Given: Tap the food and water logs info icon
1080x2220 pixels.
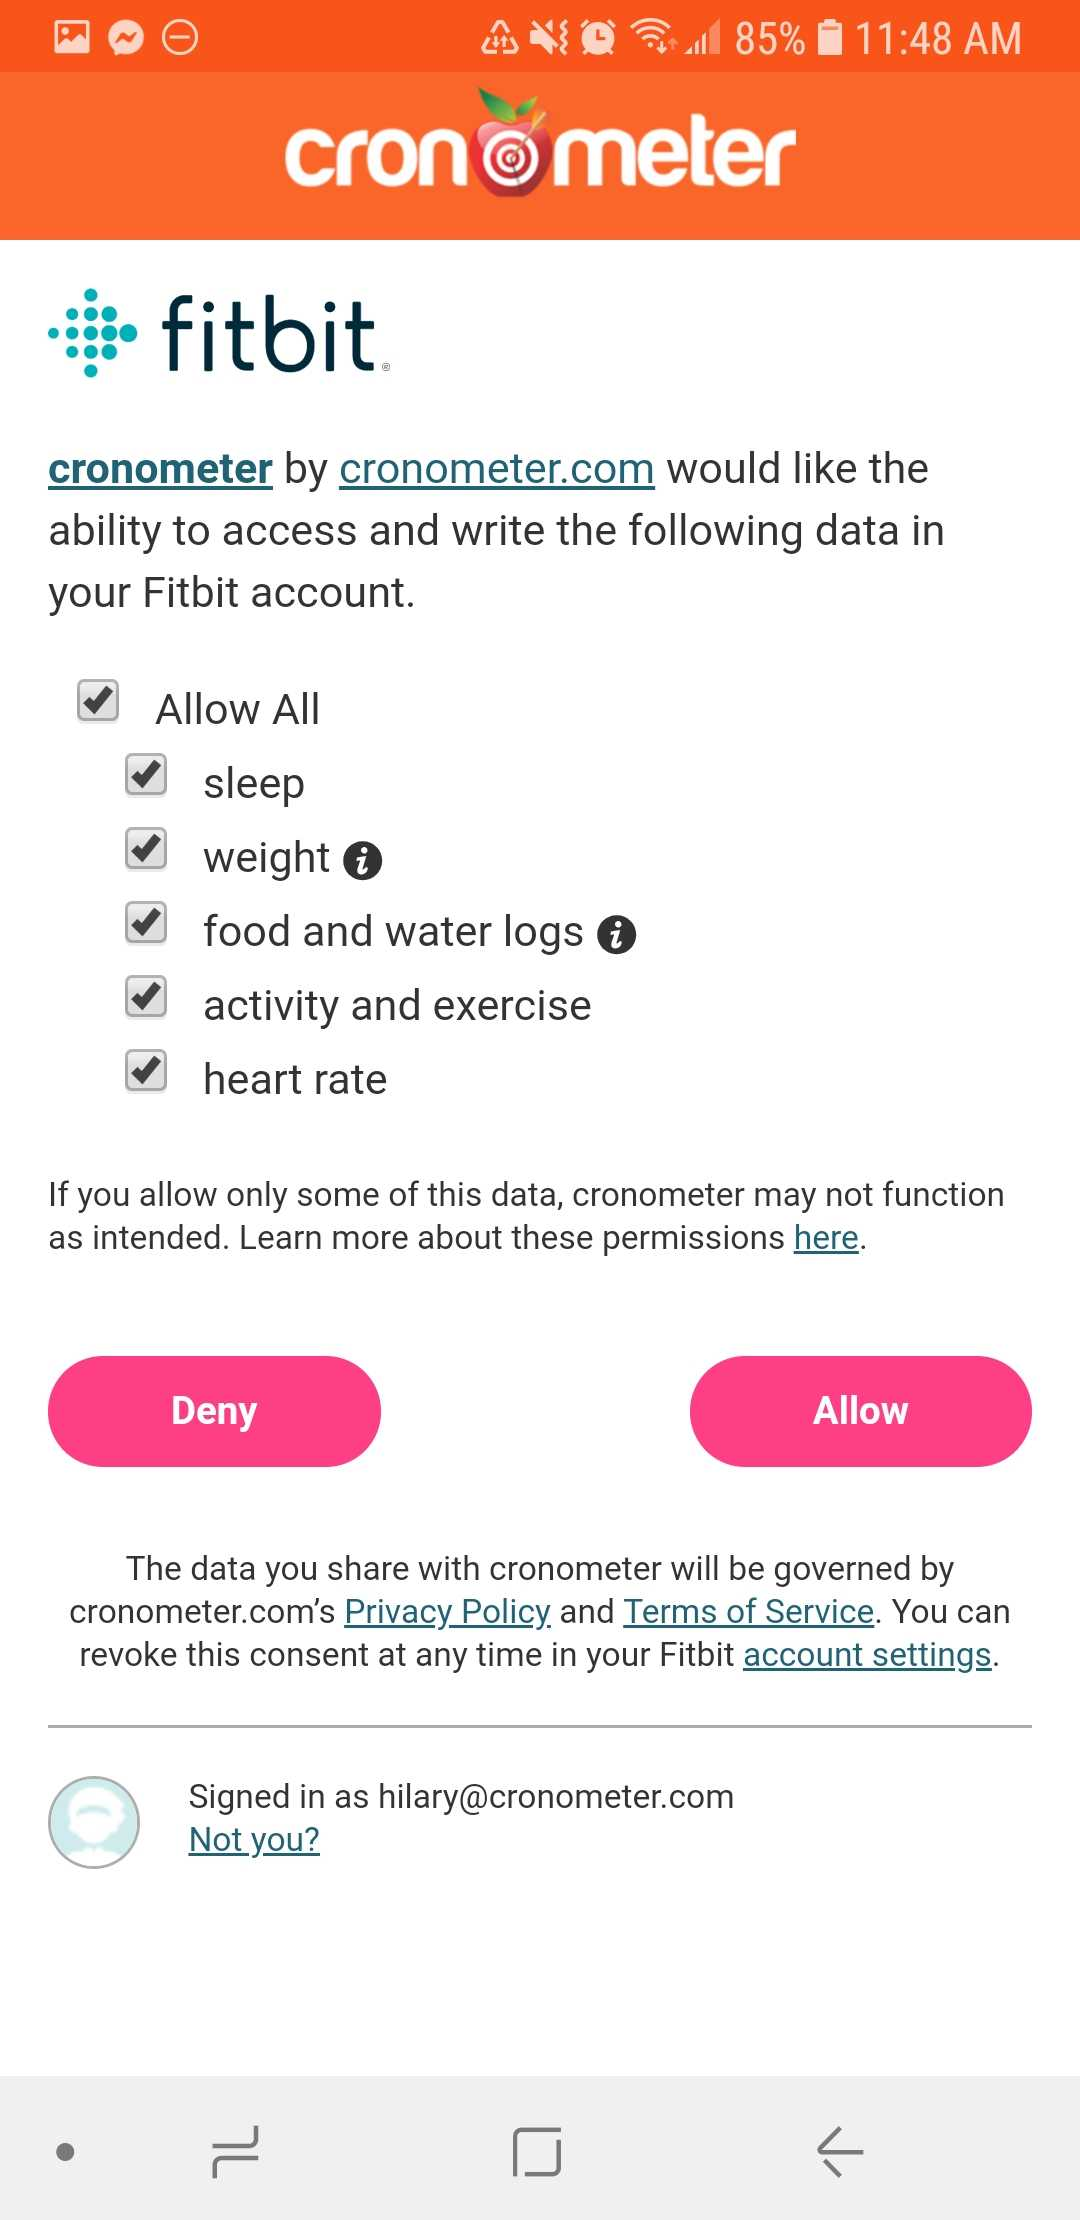Looking at the screenshot, I should pos(616,934).
